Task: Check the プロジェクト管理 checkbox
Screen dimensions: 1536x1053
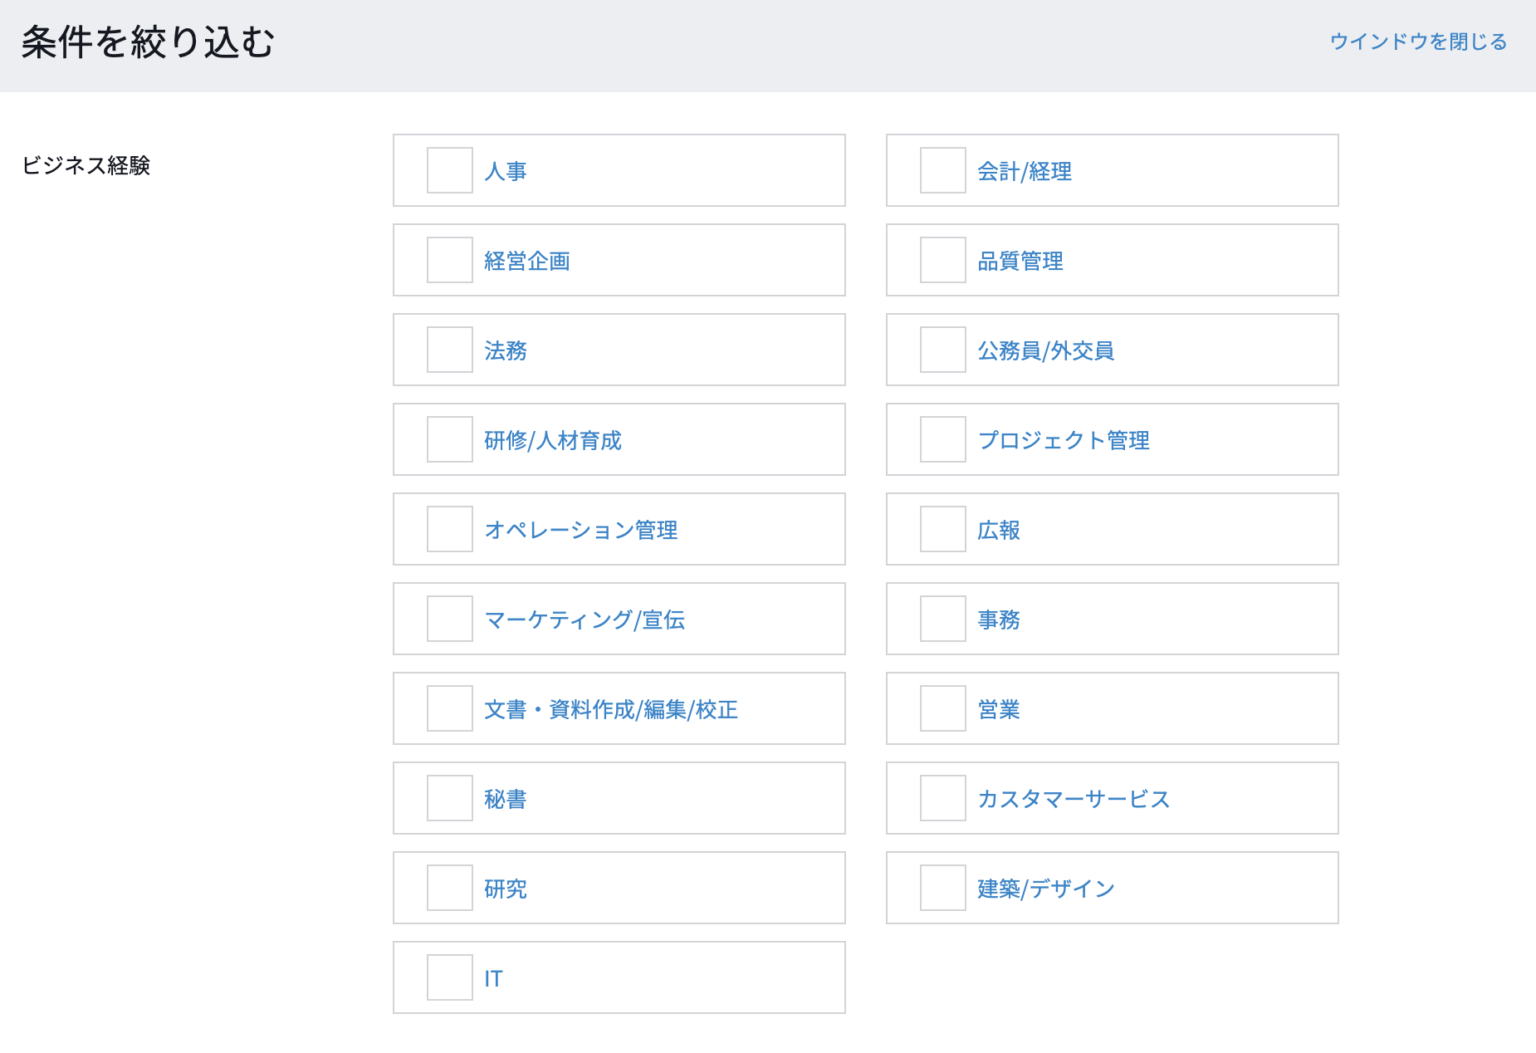Action: pyautogui.click(x=942, y=440)
